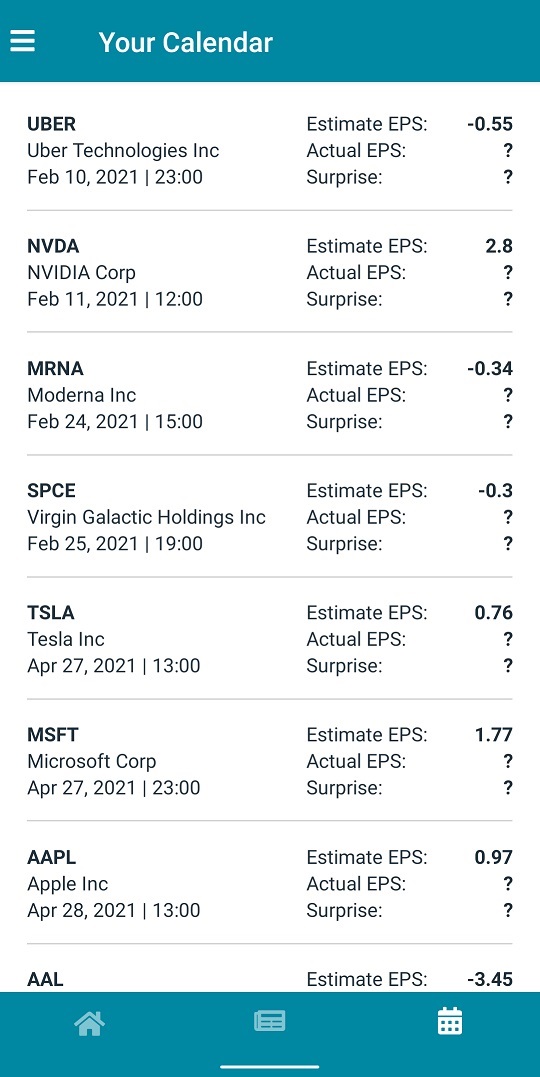This screenshot has width=540, height=1077.
Task: Tap the Your Calendar title
Action: [185, 42]
